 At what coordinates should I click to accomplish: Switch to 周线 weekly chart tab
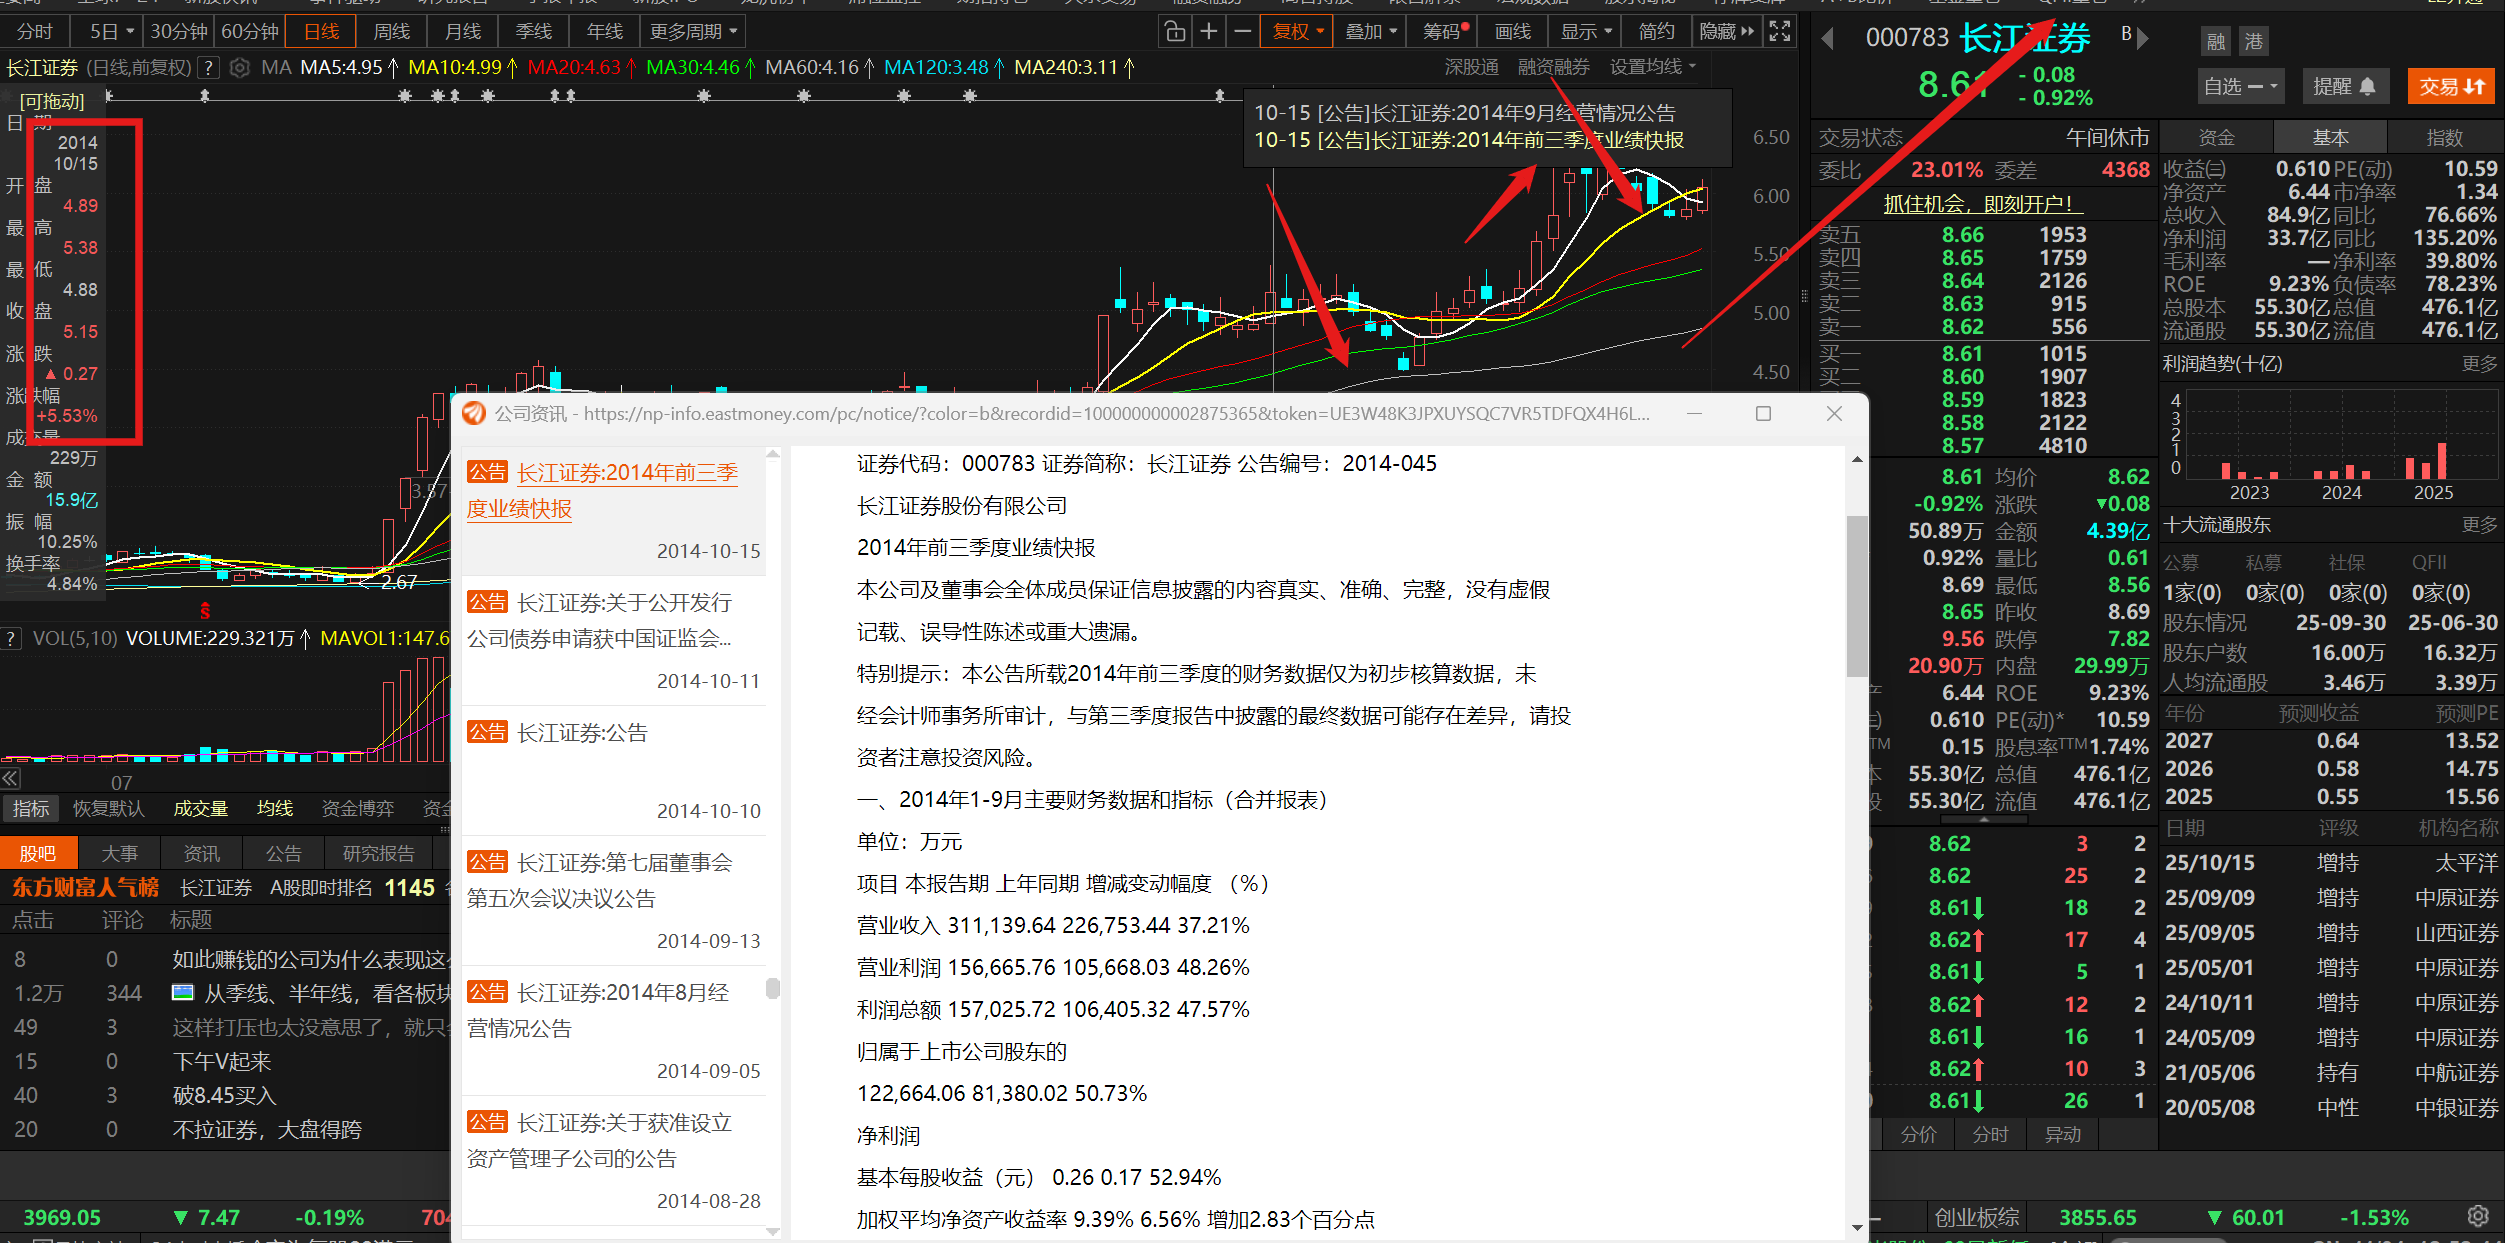[x=391, y=32]
